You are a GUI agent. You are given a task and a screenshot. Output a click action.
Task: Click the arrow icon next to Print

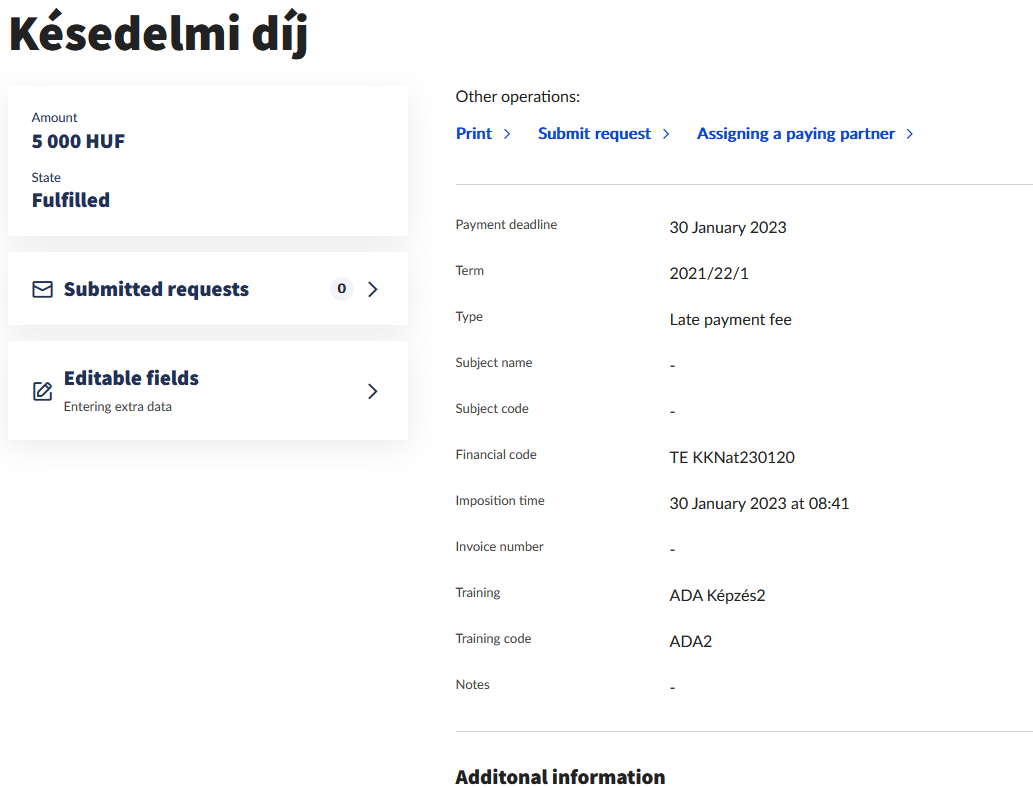(508, 134)
